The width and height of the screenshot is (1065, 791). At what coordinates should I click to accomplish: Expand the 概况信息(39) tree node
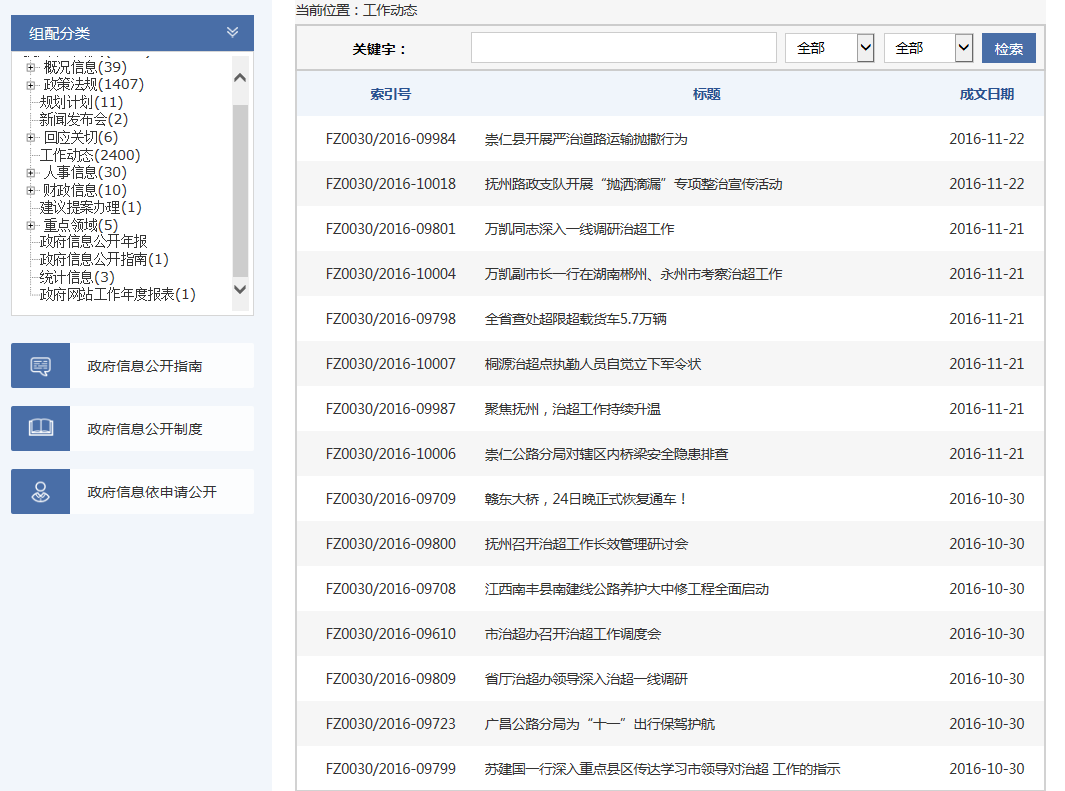31,67
